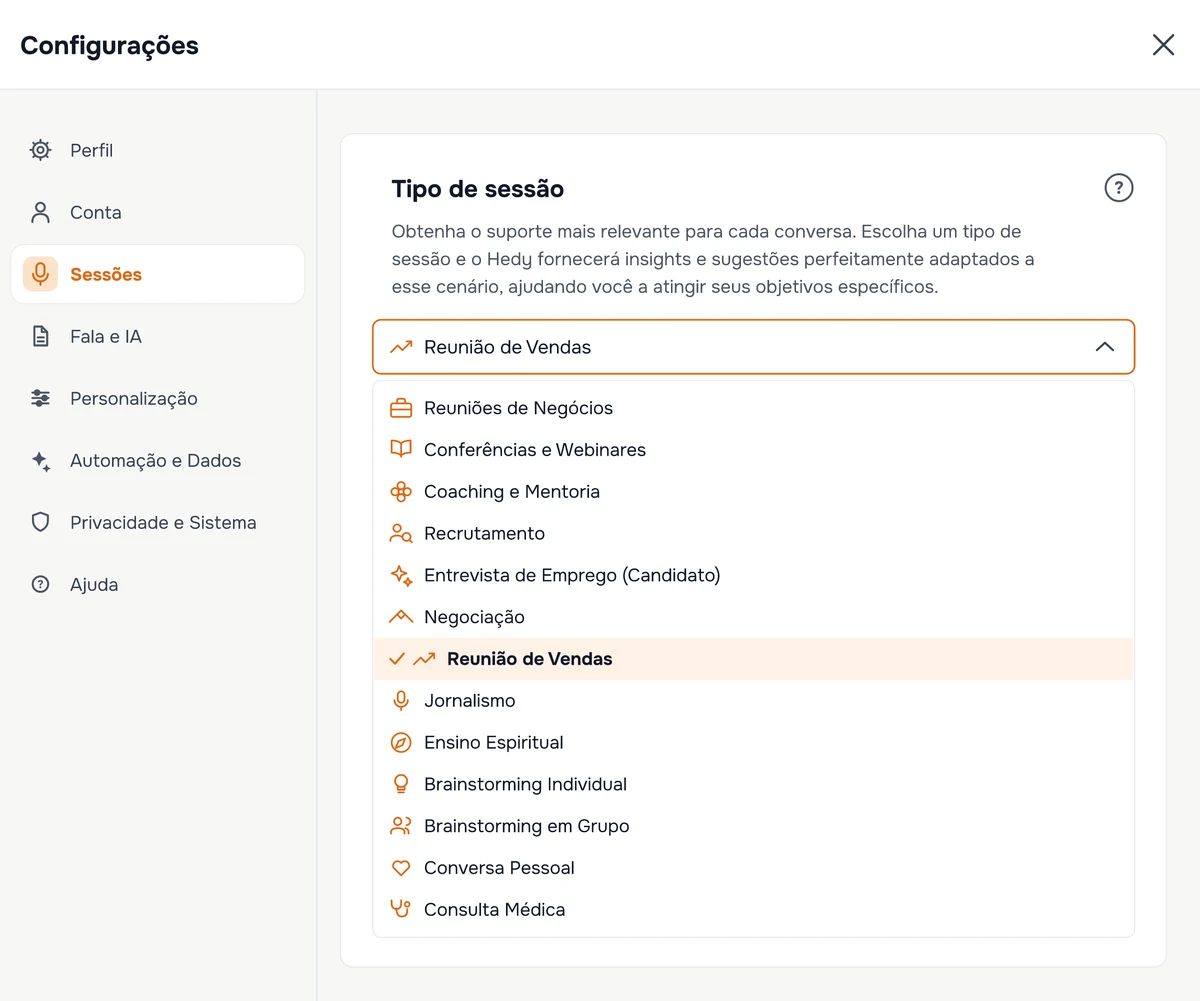
Task: Click the Reunião de Vendas combo box field
Action: pos(754,347)
